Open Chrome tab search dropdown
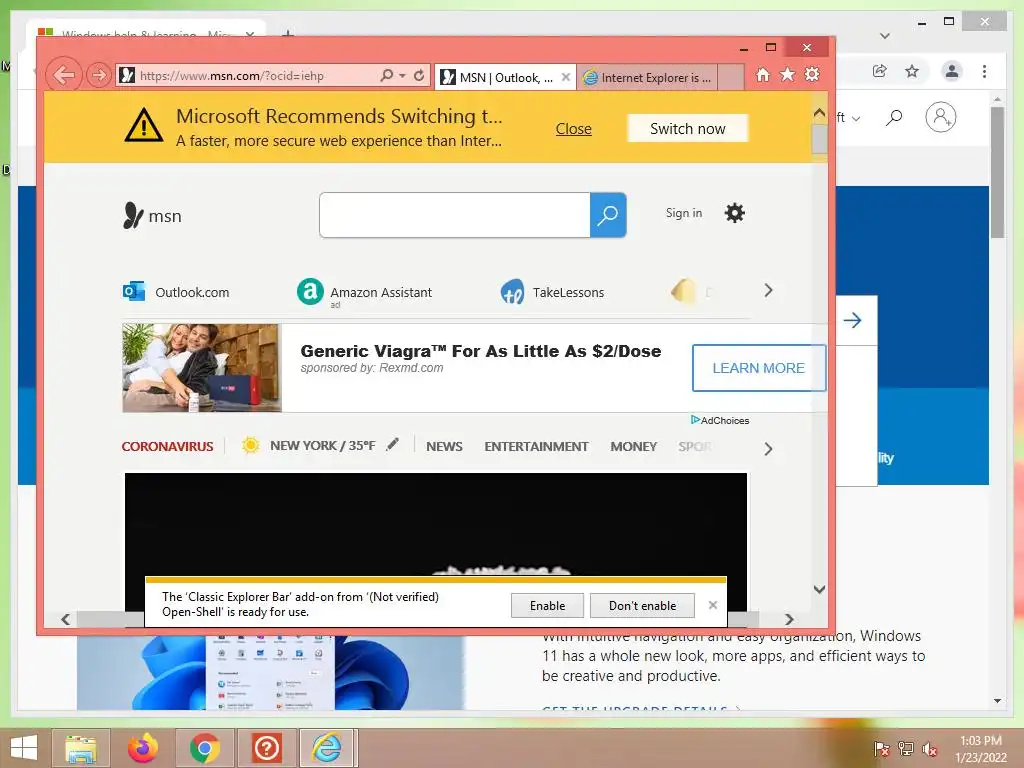 pyautogui.click(x=884, y=36)
